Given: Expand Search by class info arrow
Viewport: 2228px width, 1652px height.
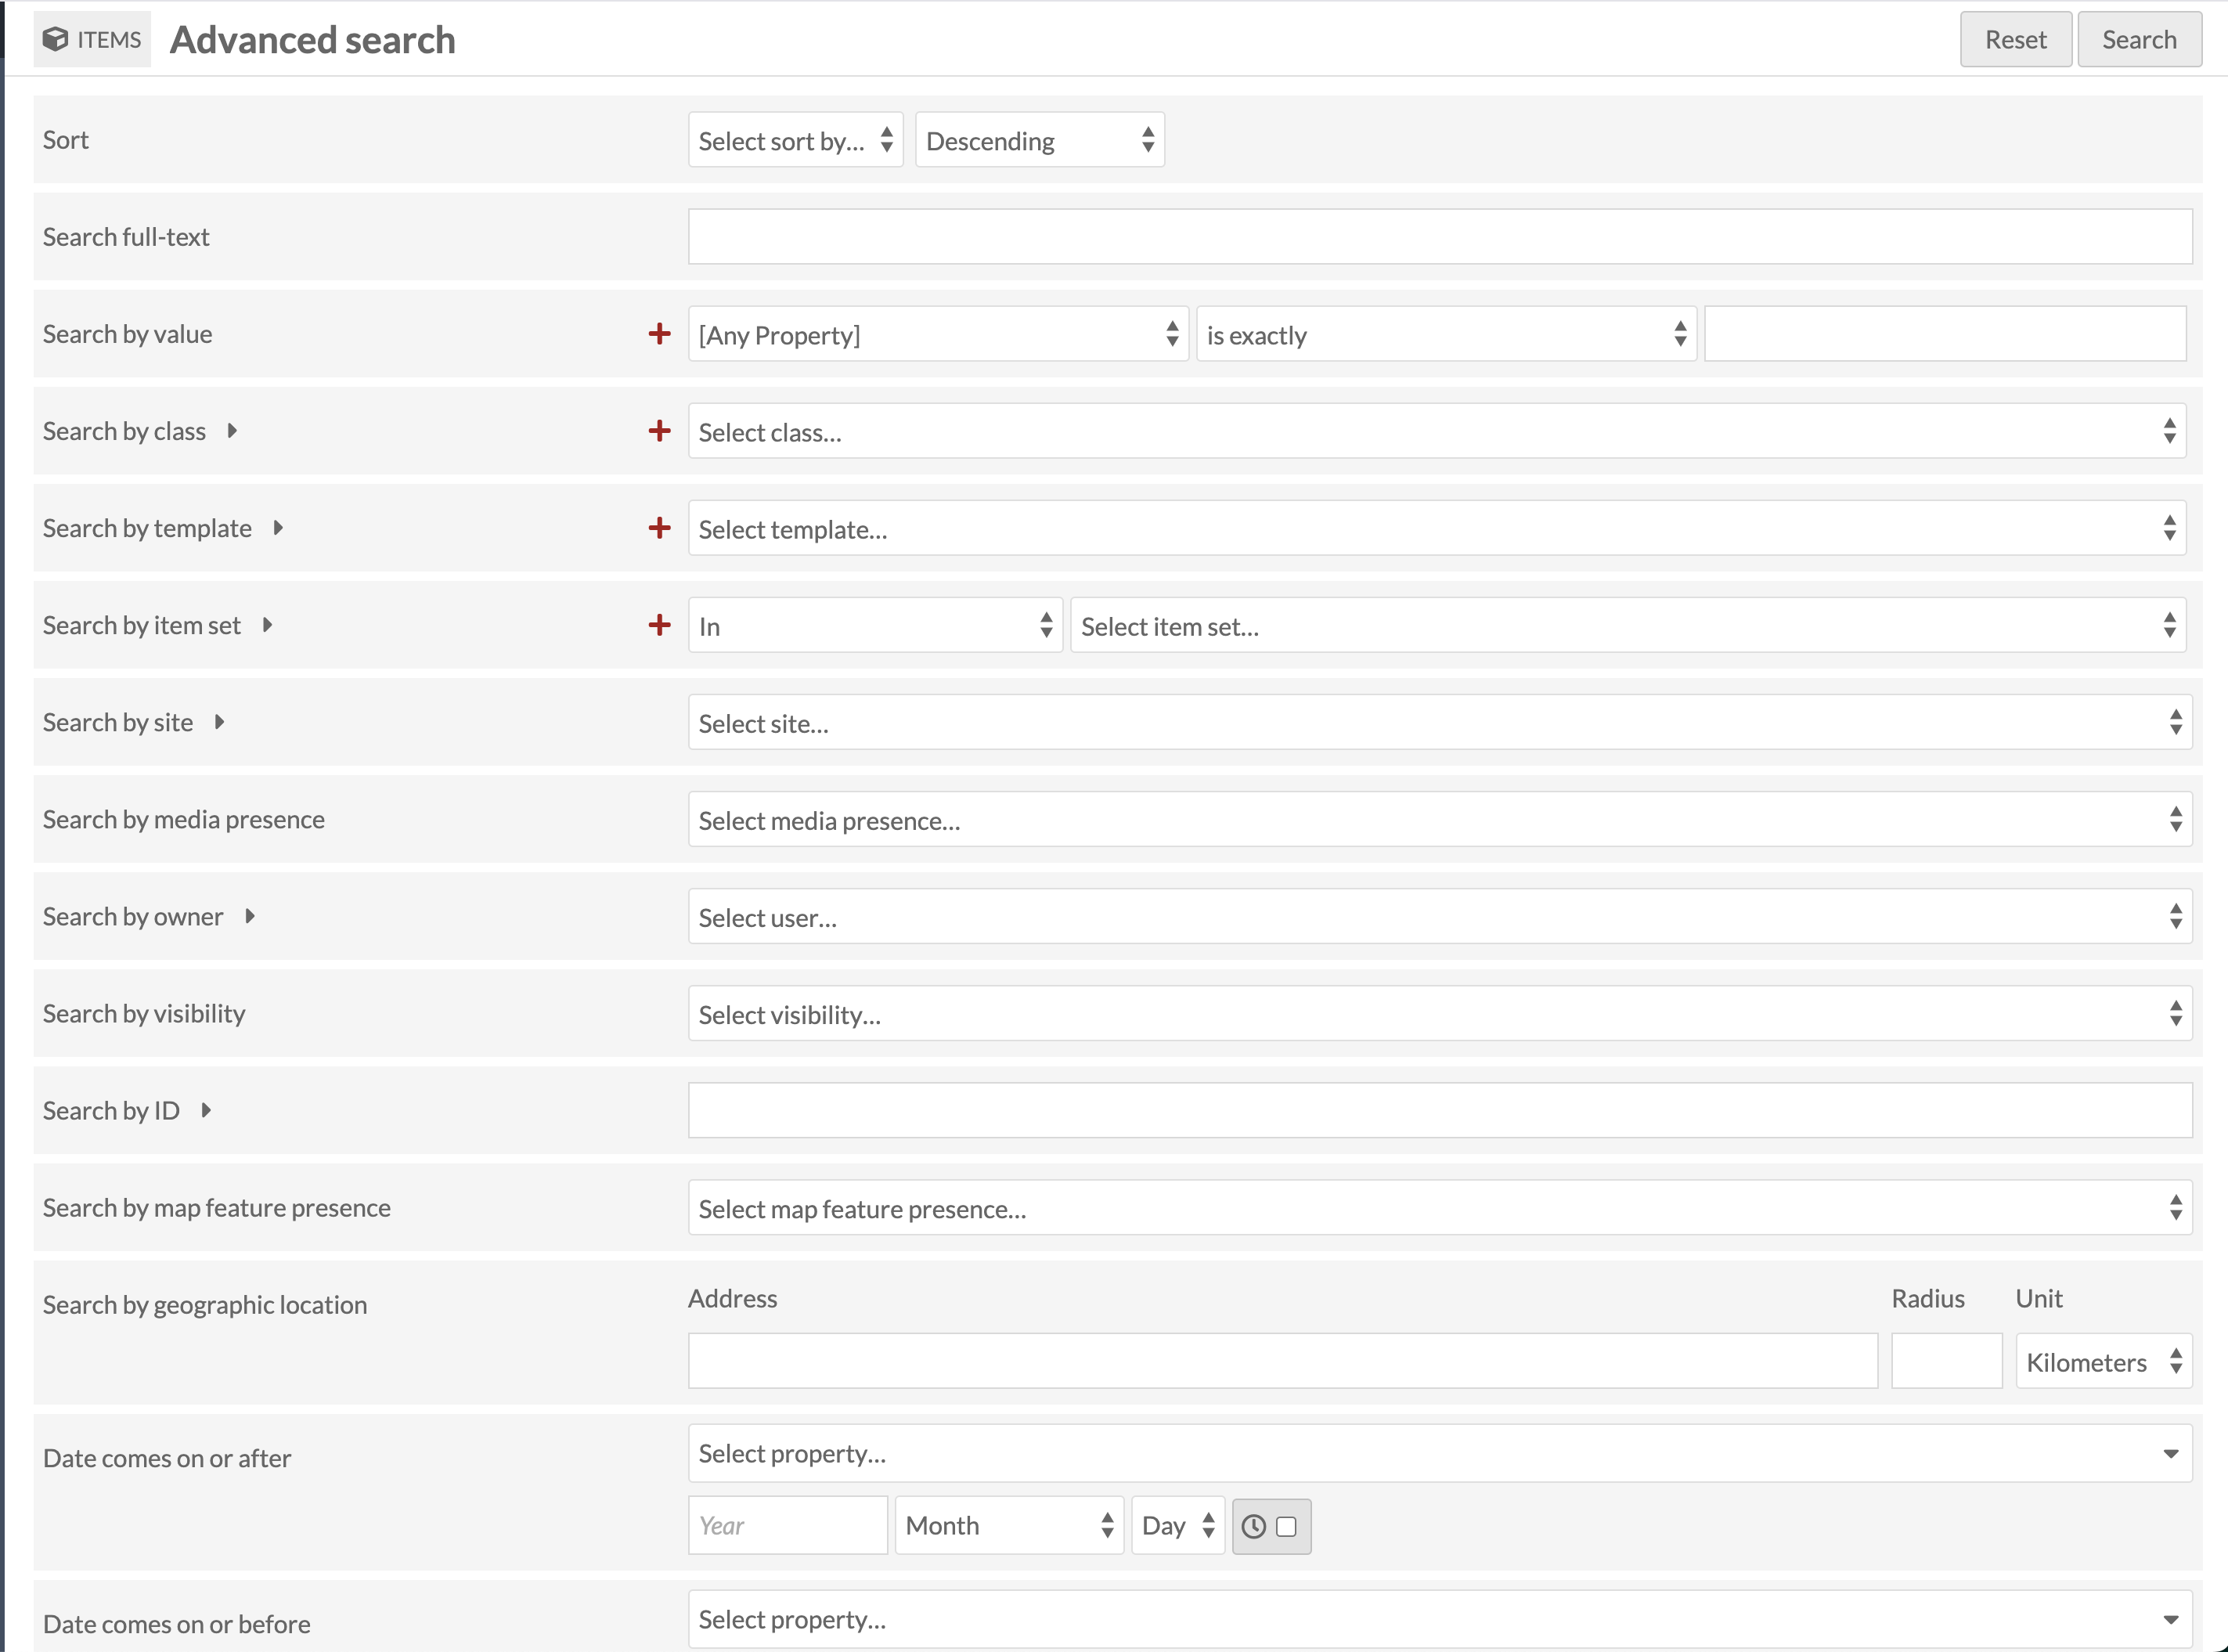Looking at the screenshot, I should 232,431.
